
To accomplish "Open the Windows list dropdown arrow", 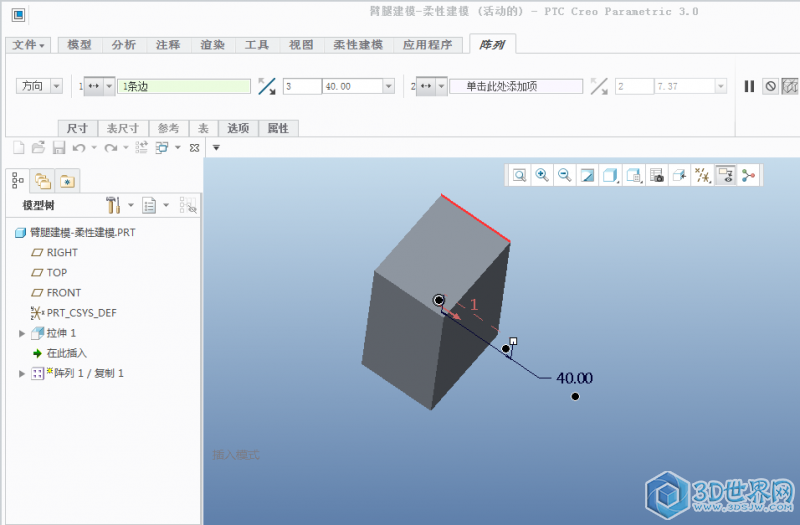I will 178,148.
